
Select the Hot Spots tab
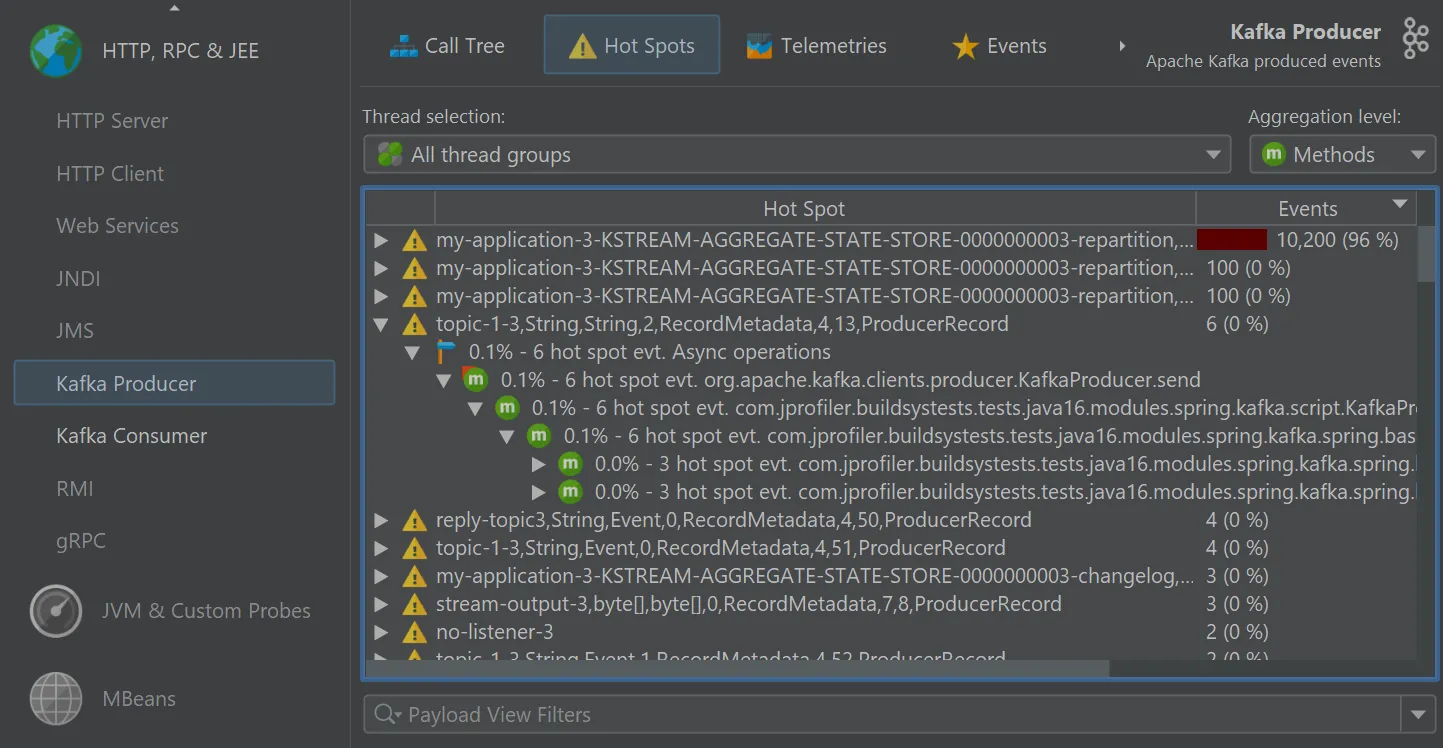(632, 45)
